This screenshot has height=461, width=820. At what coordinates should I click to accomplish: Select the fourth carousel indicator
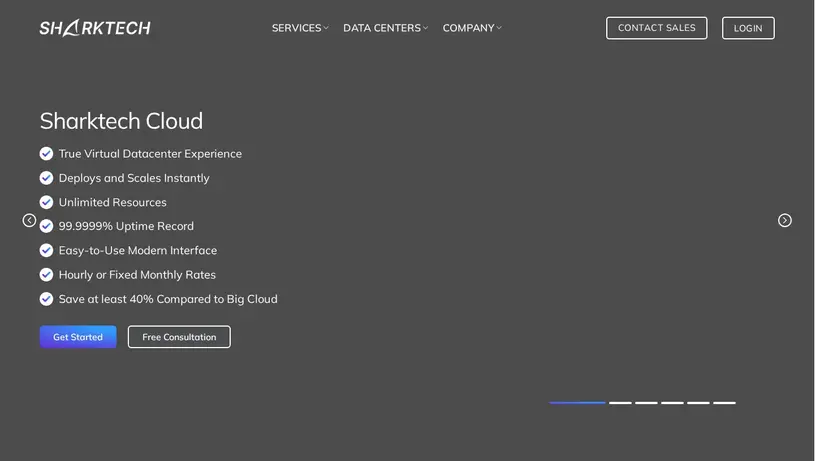click(672, 402)
